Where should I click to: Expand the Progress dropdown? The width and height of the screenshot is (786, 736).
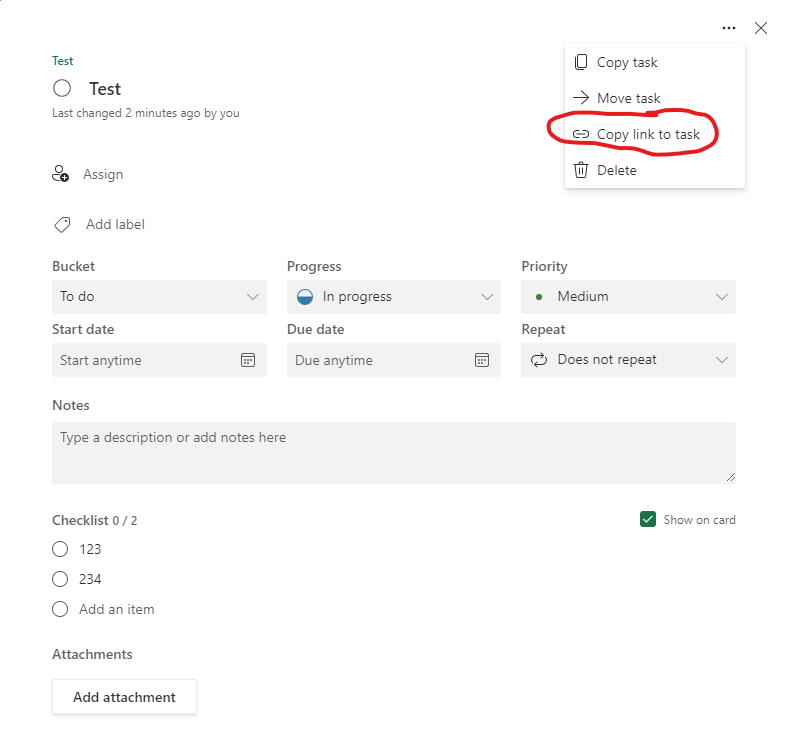pos(394,297)
